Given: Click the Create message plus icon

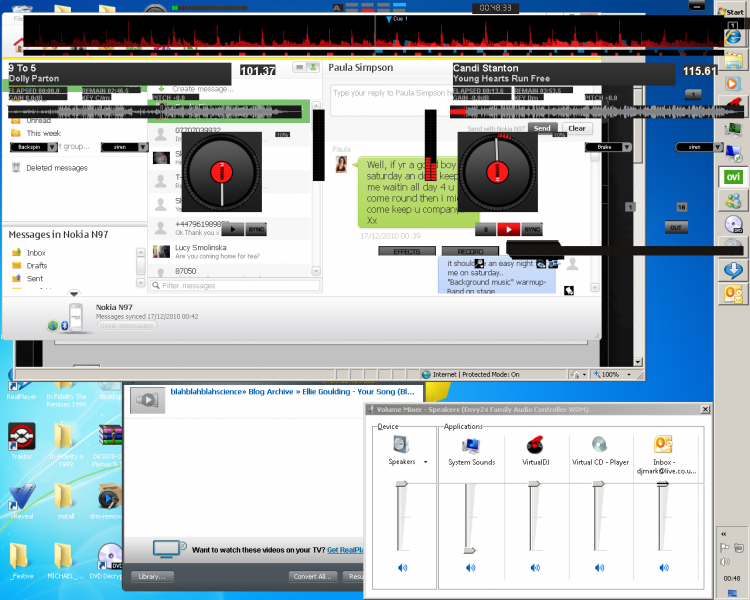Looking at the screenshot, I should pos(161,89).
